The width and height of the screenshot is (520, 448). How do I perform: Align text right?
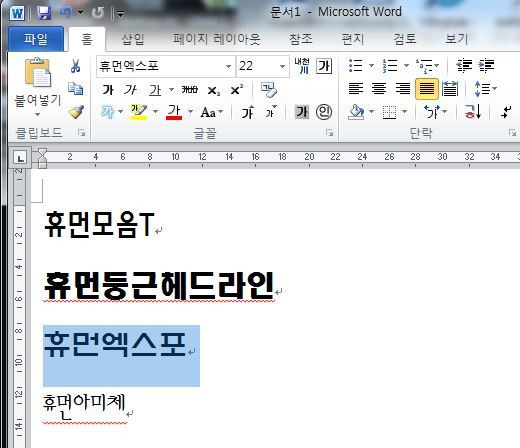point(403,89)
